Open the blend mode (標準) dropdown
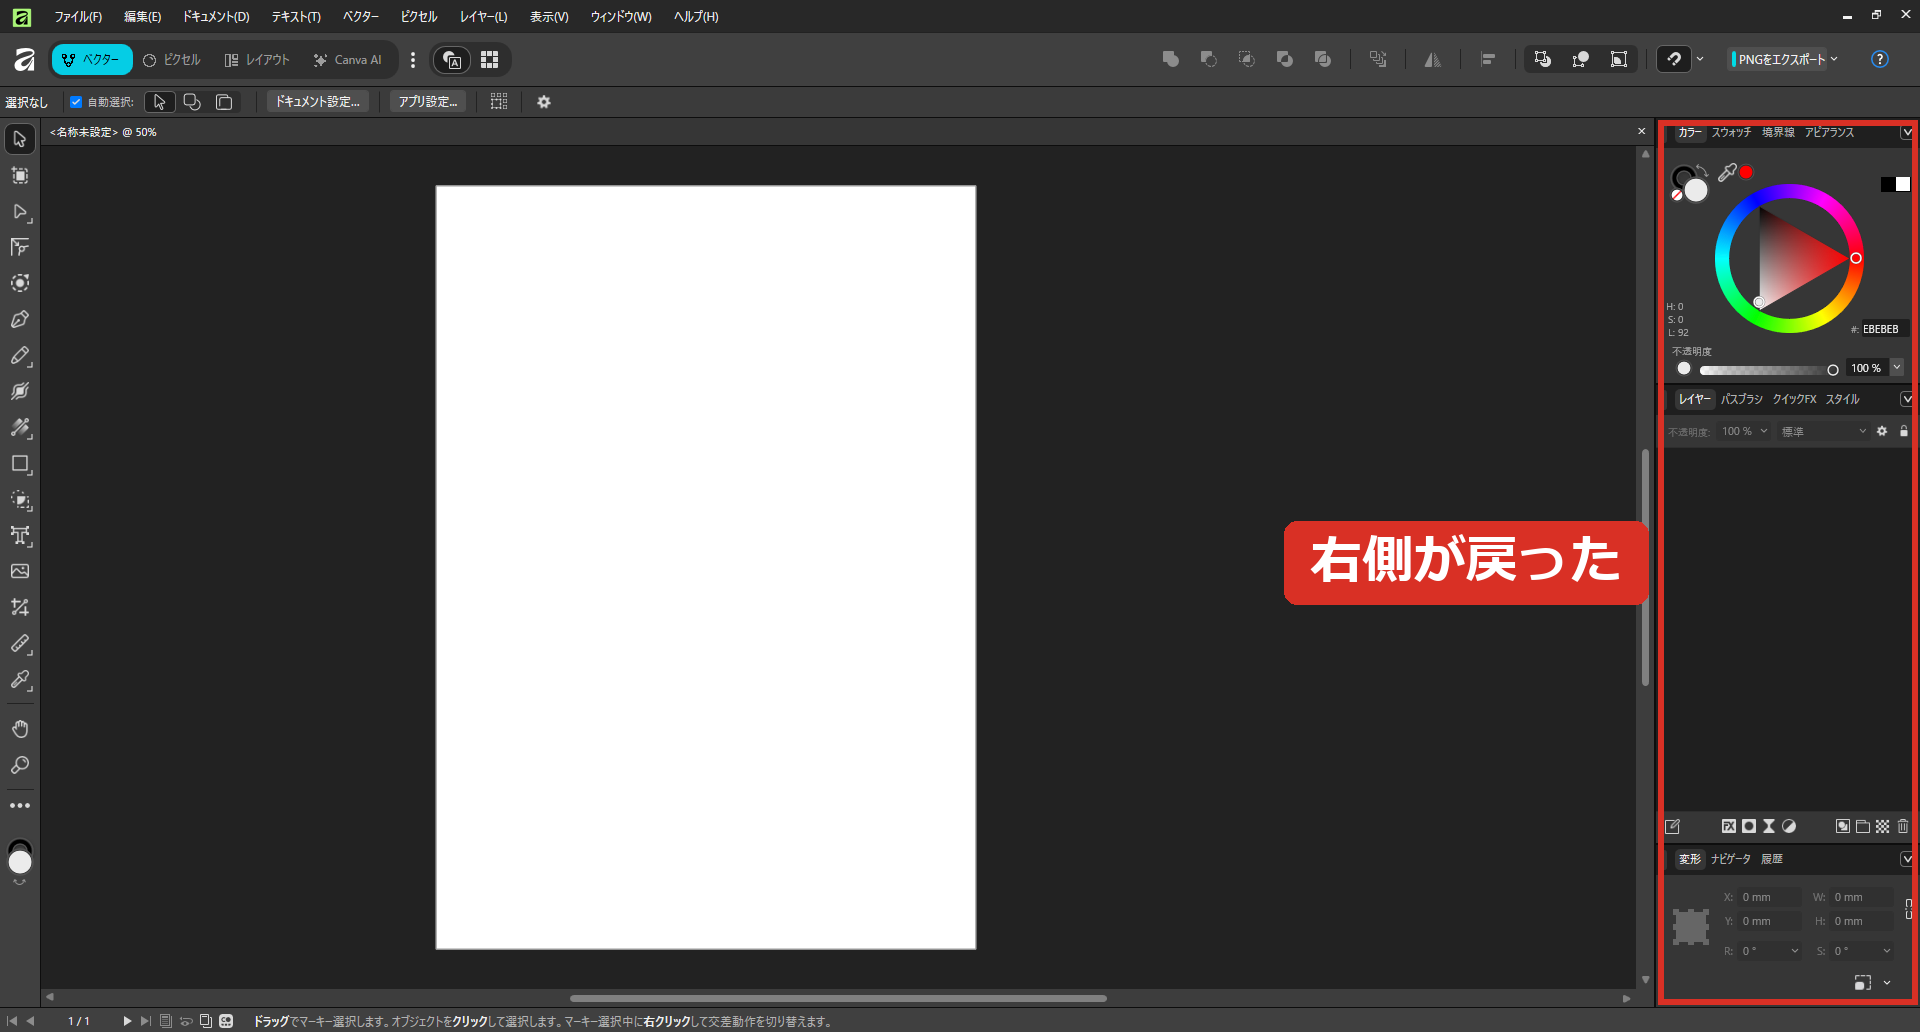 coord(1824,431)
